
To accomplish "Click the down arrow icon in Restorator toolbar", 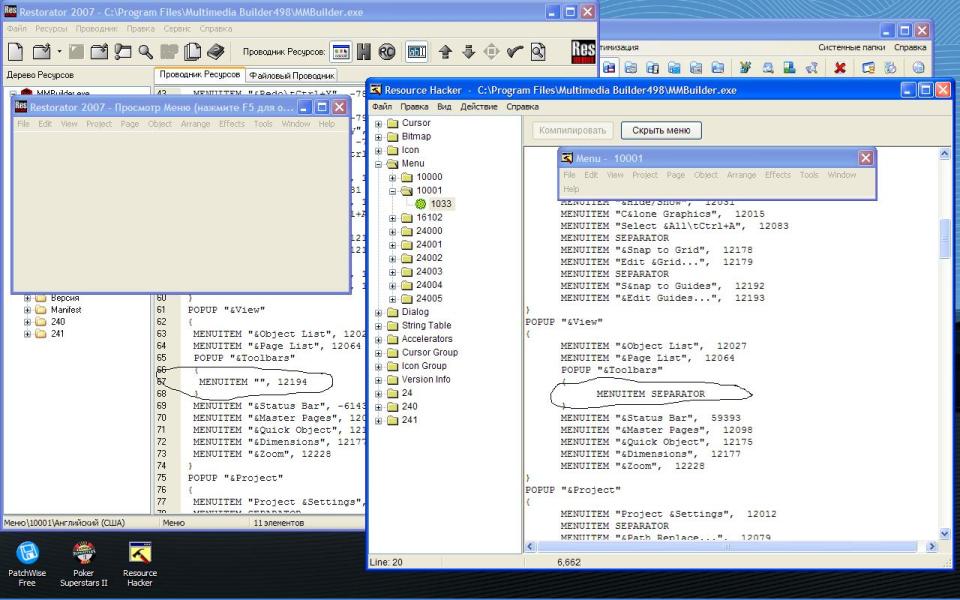I will [x=468, y=52].
